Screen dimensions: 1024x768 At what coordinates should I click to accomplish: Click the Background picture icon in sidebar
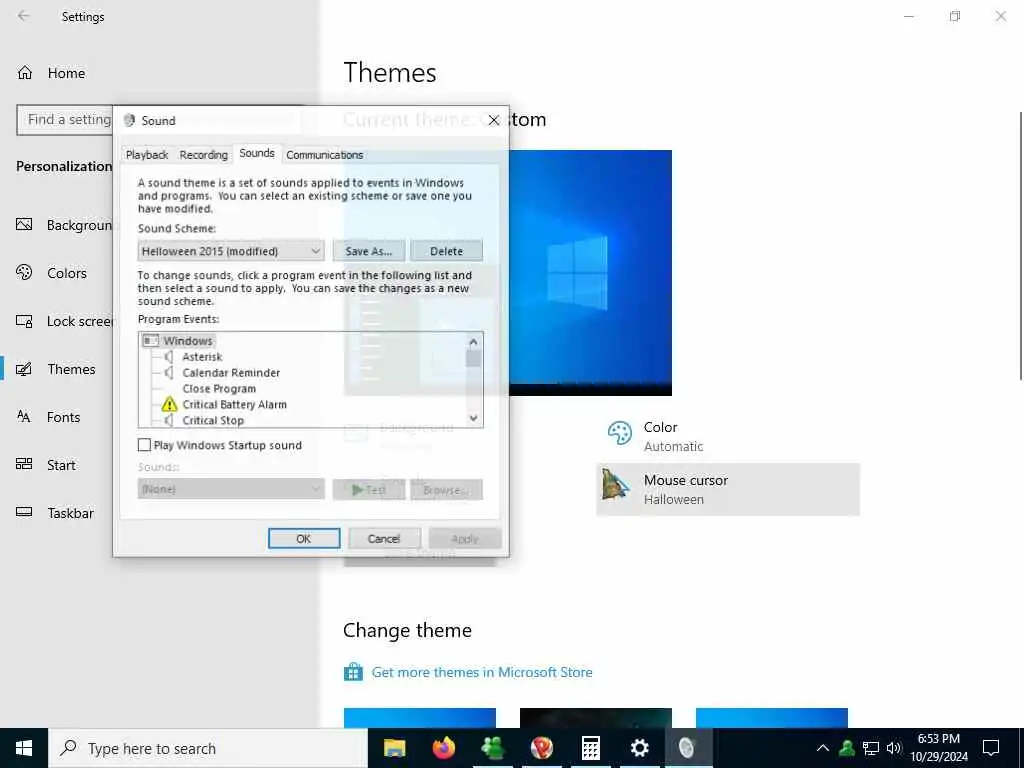(24, 225)
